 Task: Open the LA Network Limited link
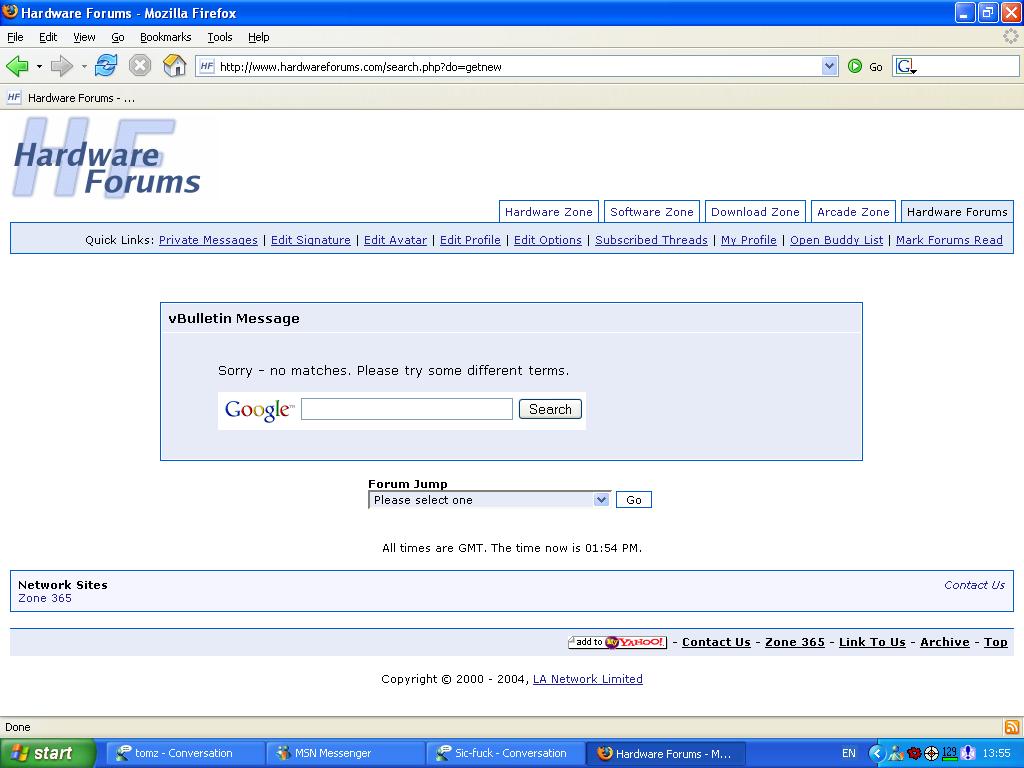pyautogui.click(x=588, y=679)
